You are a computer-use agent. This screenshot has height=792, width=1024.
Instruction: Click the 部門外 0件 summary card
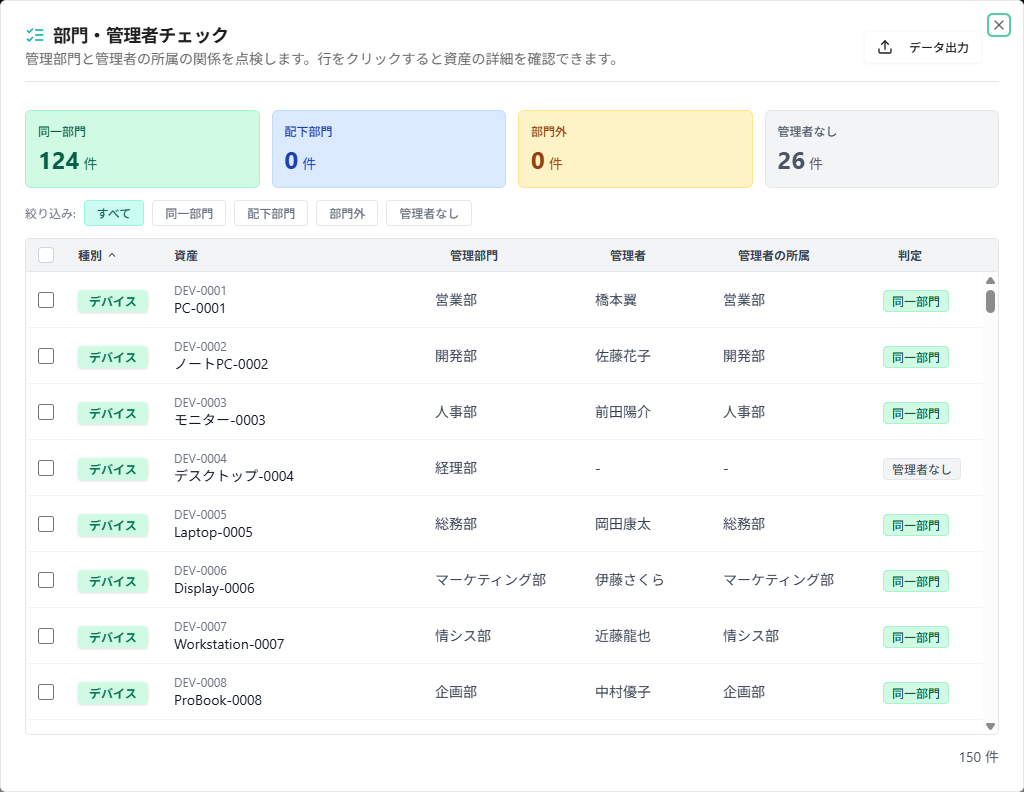pos(635,149)
